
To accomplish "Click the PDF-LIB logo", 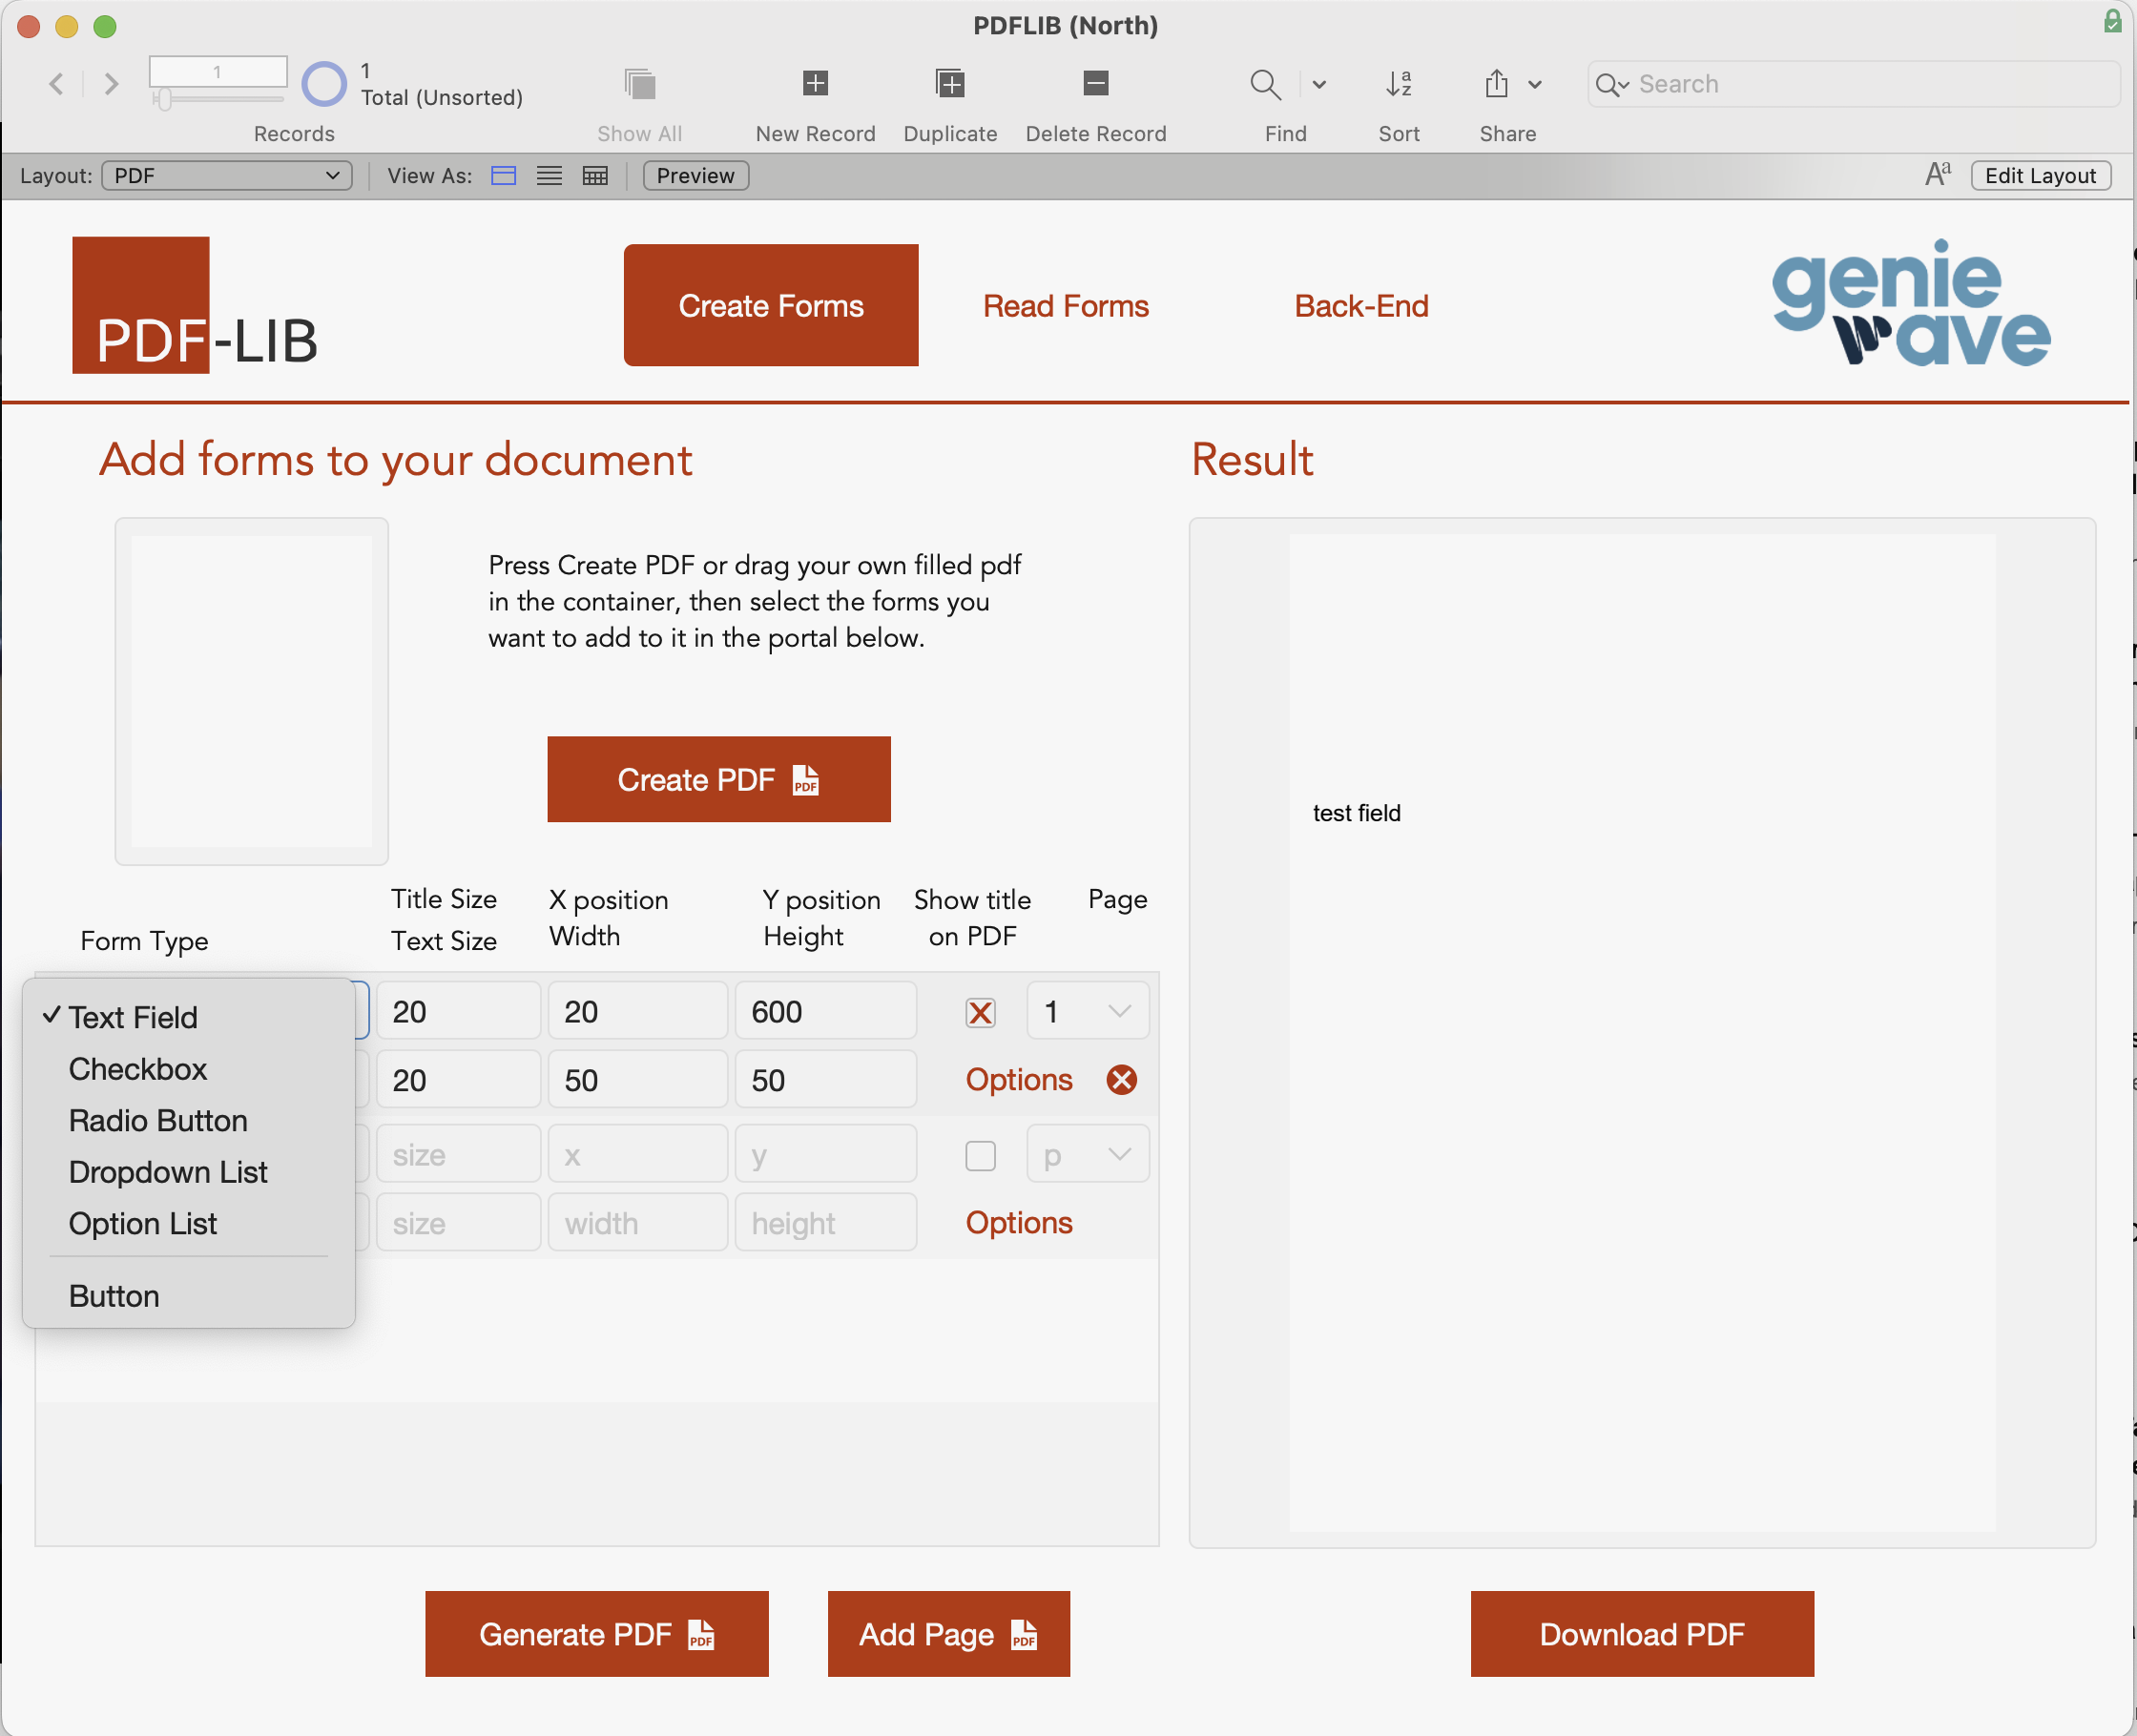I will [x=195, y=306].
